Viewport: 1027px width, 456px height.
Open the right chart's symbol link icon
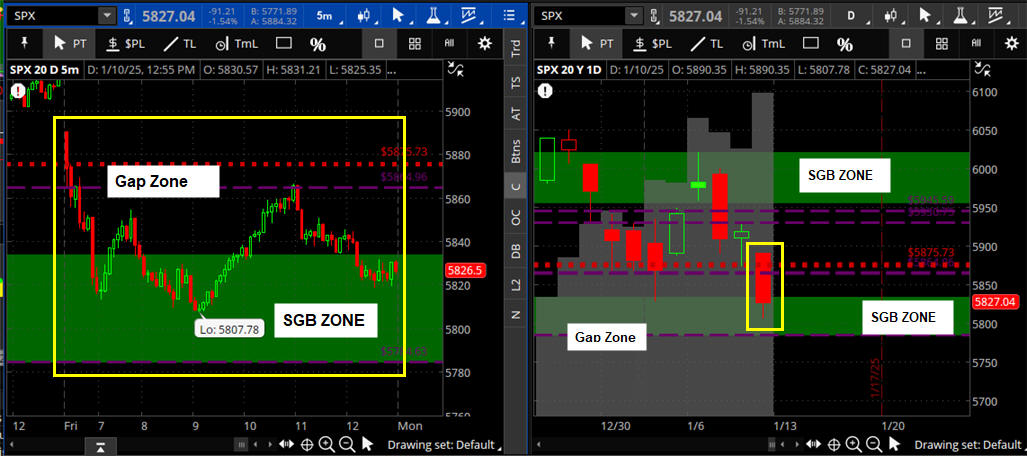[656, 15]
